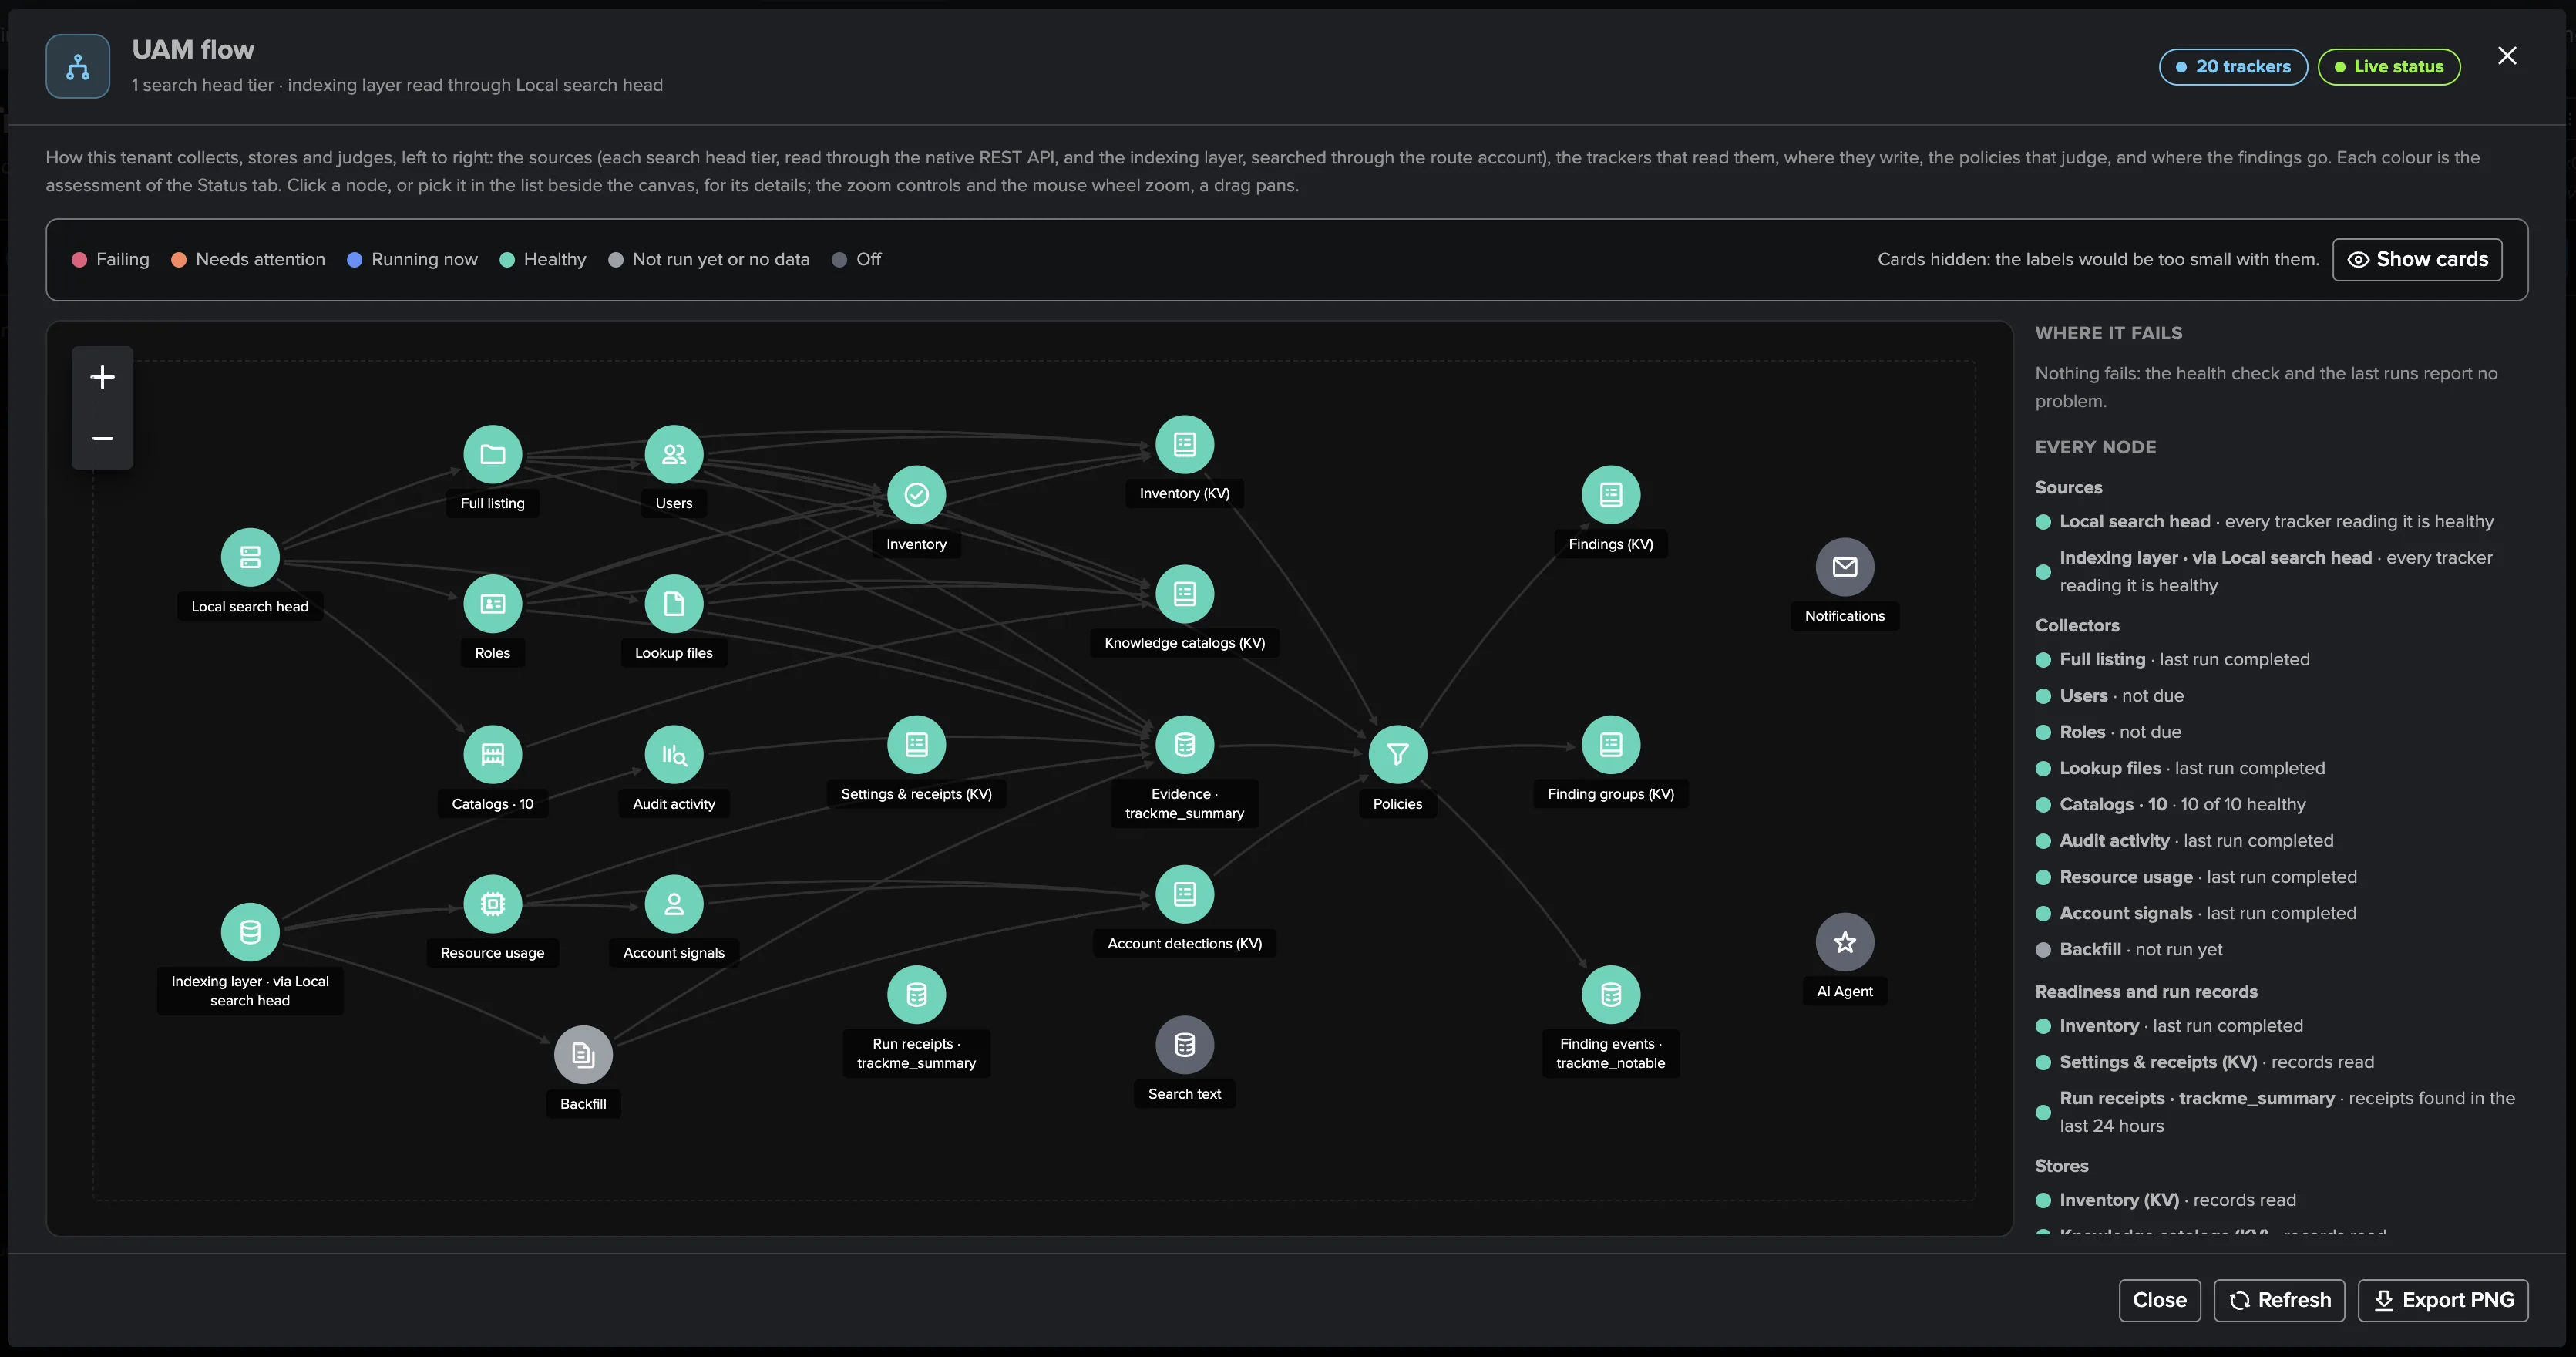2576x1357 pixels.
Task: Open the Search text node
Action: tap(1185, 1045)
